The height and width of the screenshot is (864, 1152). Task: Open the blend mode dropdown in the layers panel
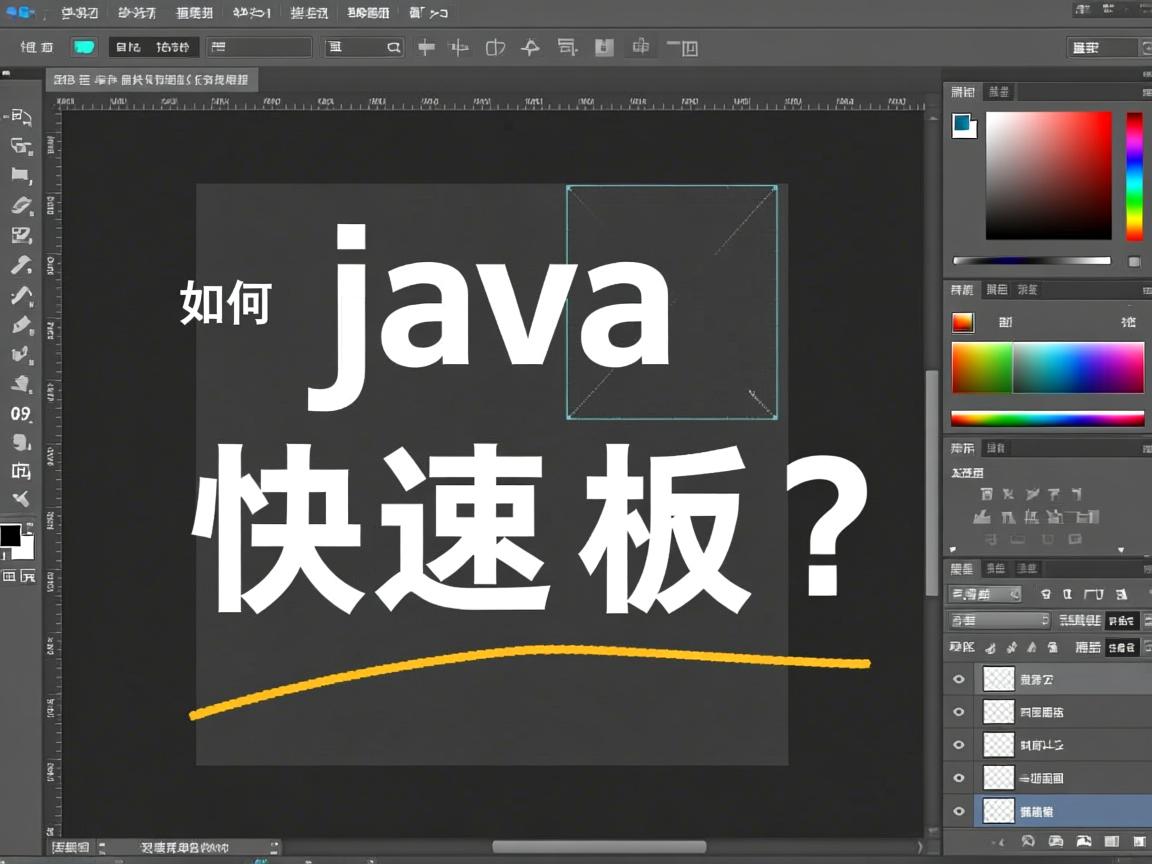999,620
